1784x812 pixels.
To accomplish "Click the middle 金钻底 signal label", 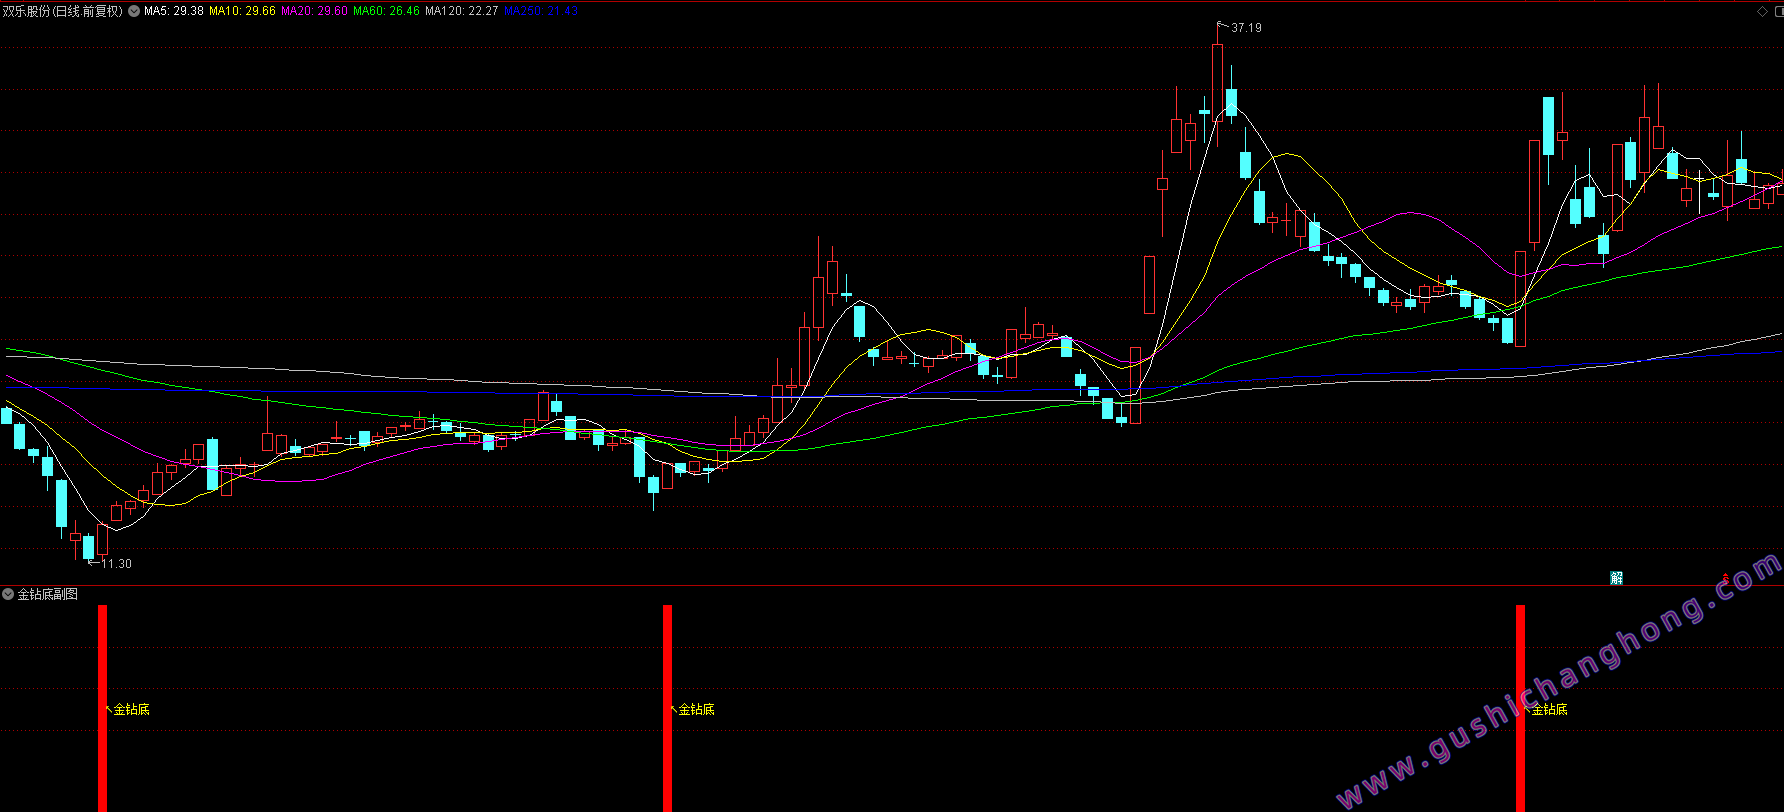I will (x=696, y=709).
